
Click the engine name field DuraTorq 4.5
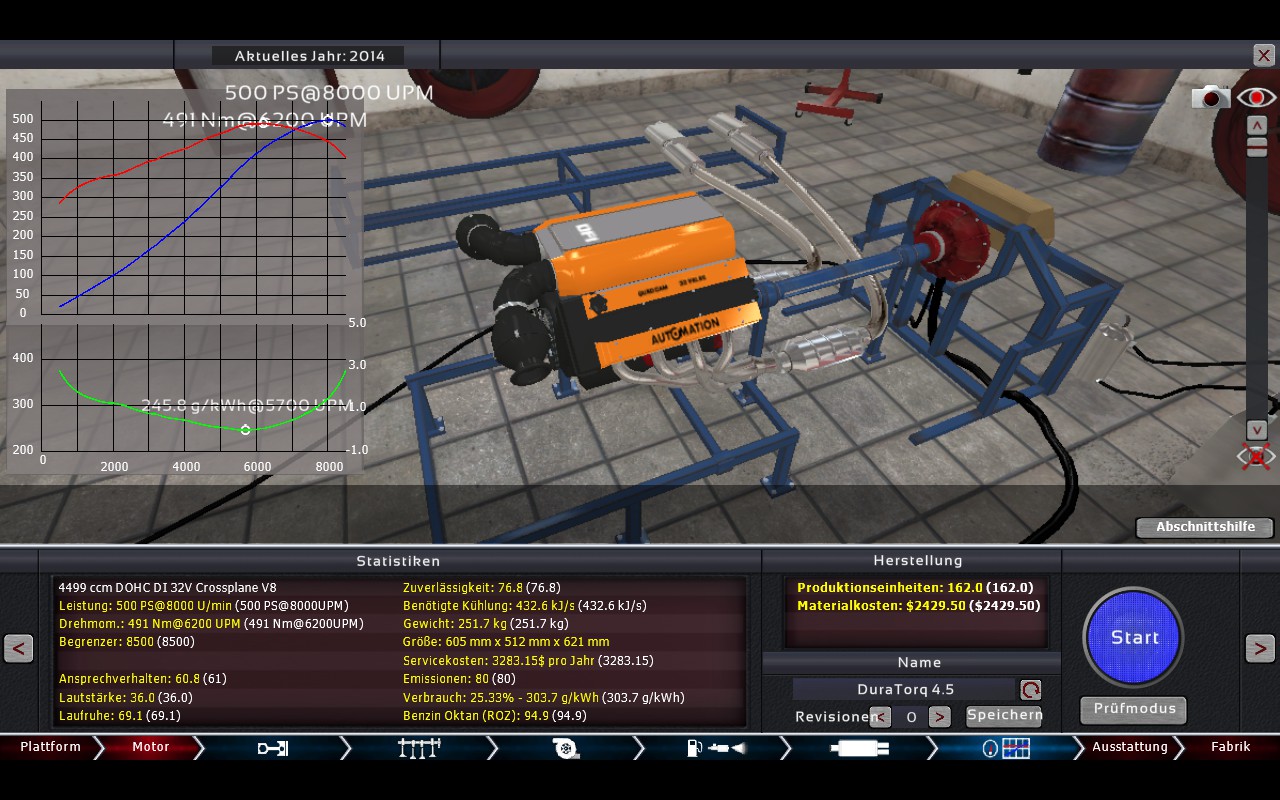[x=905, y=689]
